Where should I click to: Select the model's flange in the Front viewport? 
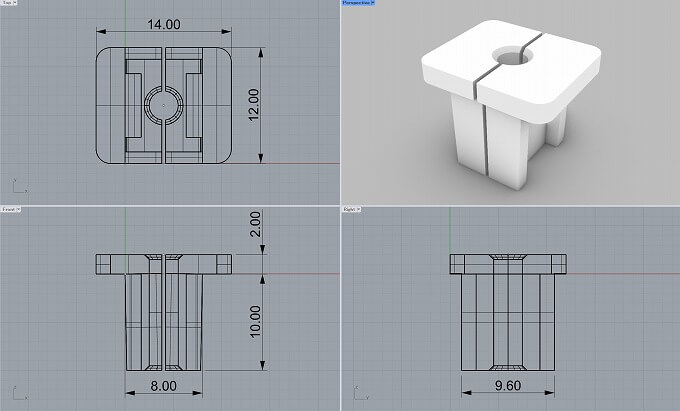(x=110, y=264)
